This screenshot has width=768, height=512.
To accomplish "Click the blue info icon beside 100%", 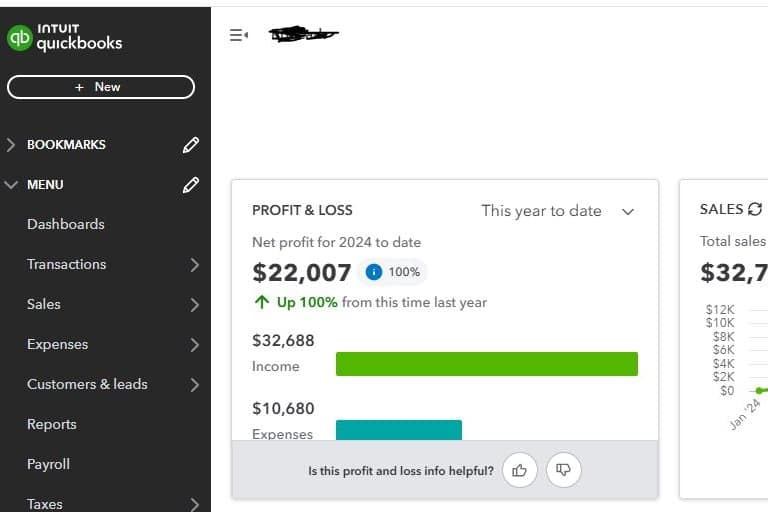I will pyautogui.click(x=374, y=272).
